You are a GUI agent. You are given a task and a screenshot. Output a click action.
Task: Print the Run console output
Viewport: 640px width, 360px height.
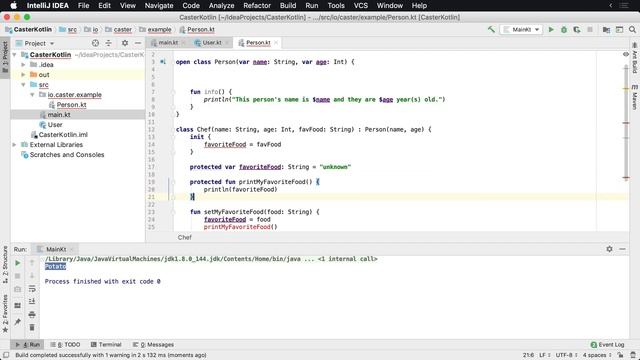(32, 314)
